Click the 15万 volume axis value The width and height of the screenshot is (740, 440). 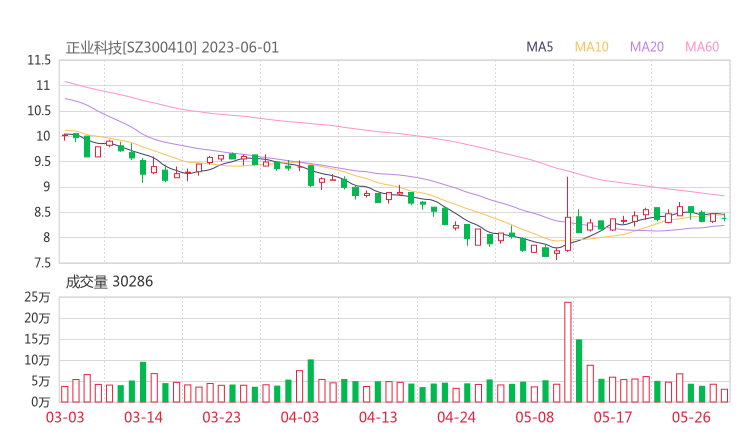tap(37, 339)
